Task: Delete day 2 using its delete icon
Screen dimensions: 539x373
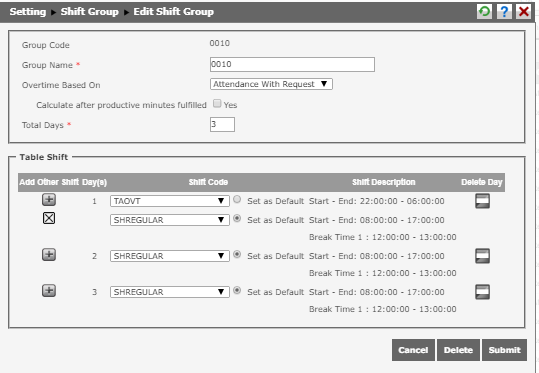Action: coord(482,256)
